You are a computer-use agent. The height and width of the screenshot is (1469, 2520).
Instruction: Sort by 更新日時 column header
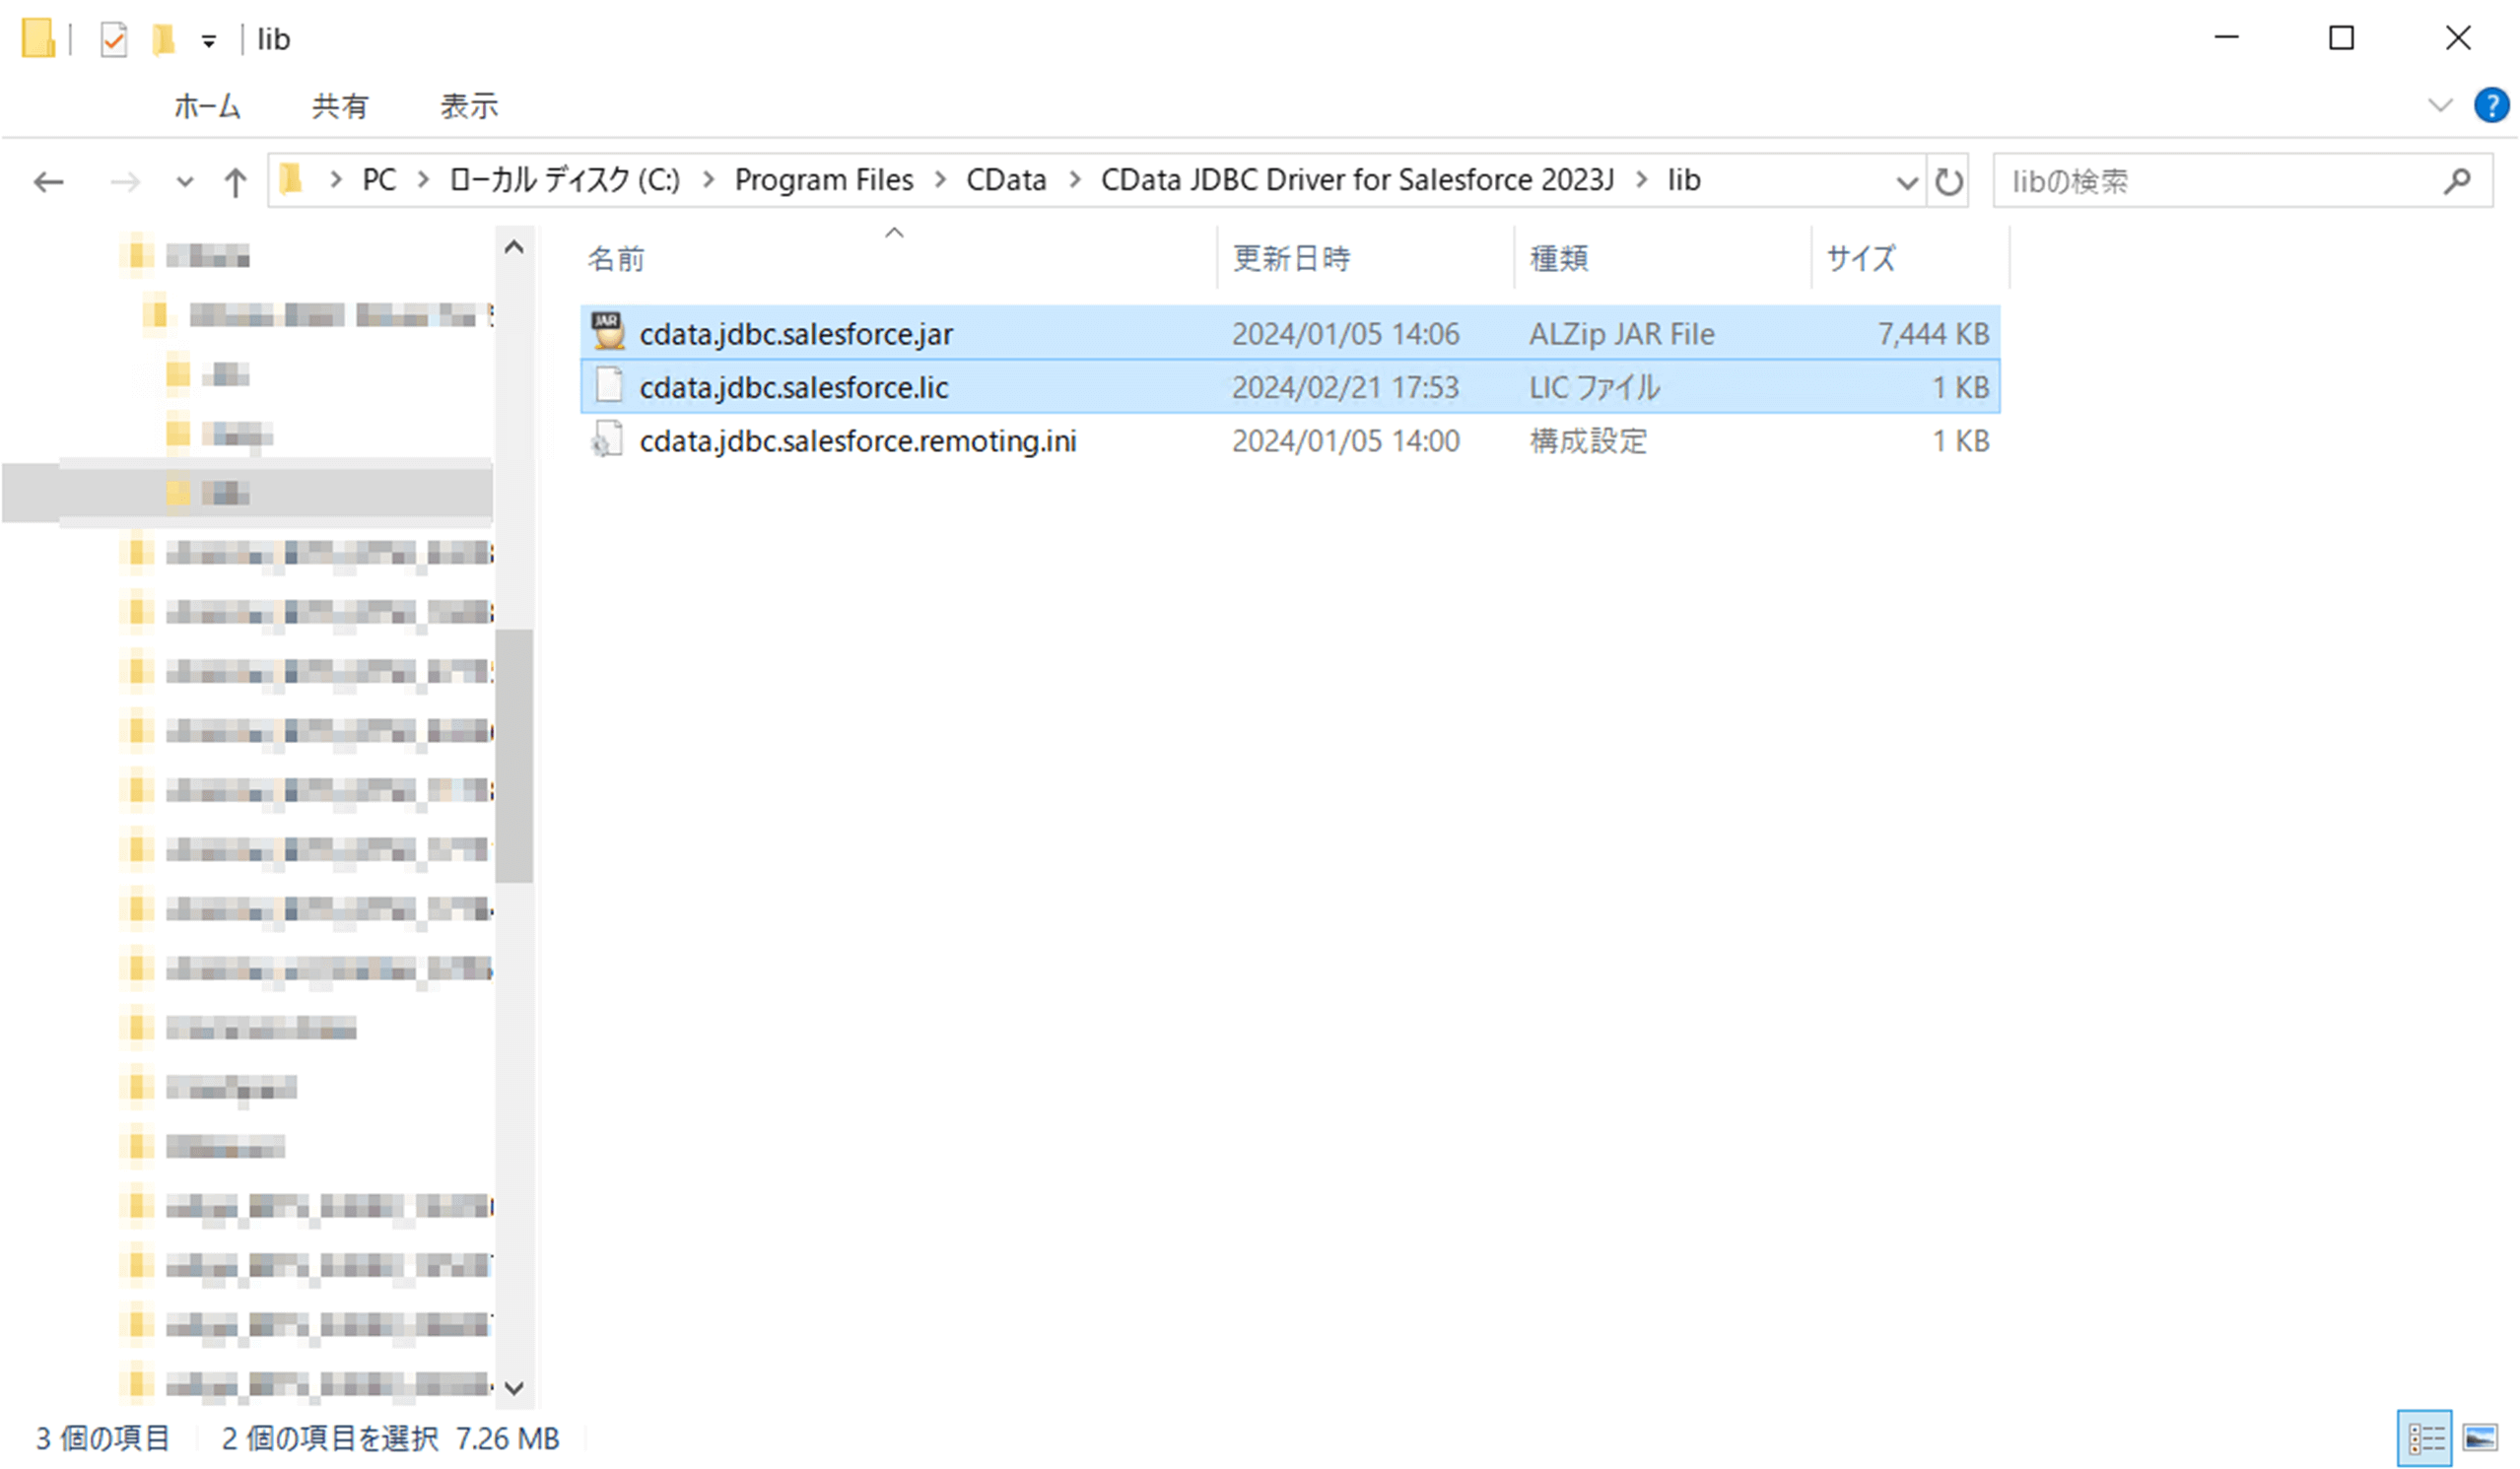(x=1291, y=259)
